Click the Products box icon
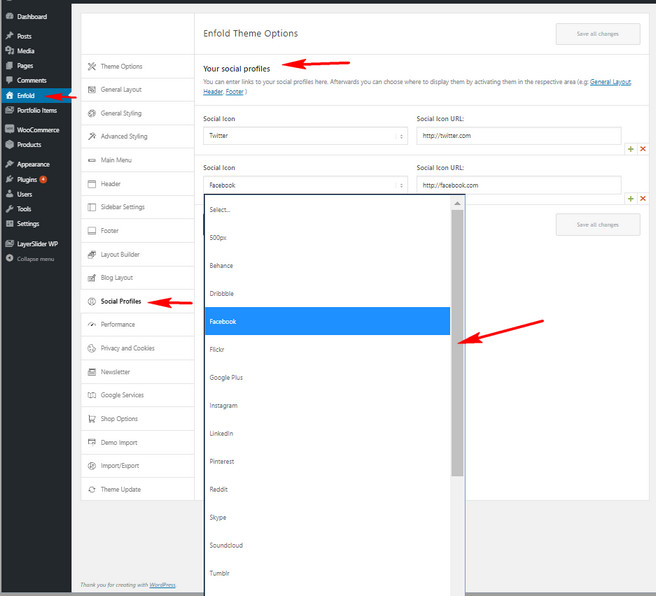The height and width of the screenshot is (596, 656). pos(10,144)
